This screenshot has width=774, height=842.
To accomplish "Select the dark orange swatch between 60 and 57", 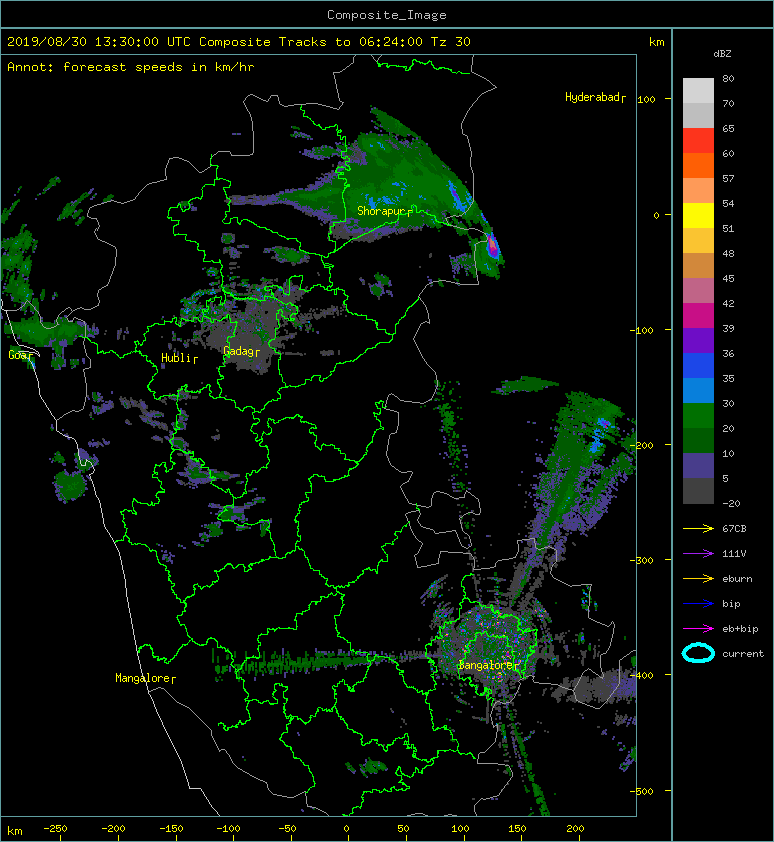I will pos(698,165).
